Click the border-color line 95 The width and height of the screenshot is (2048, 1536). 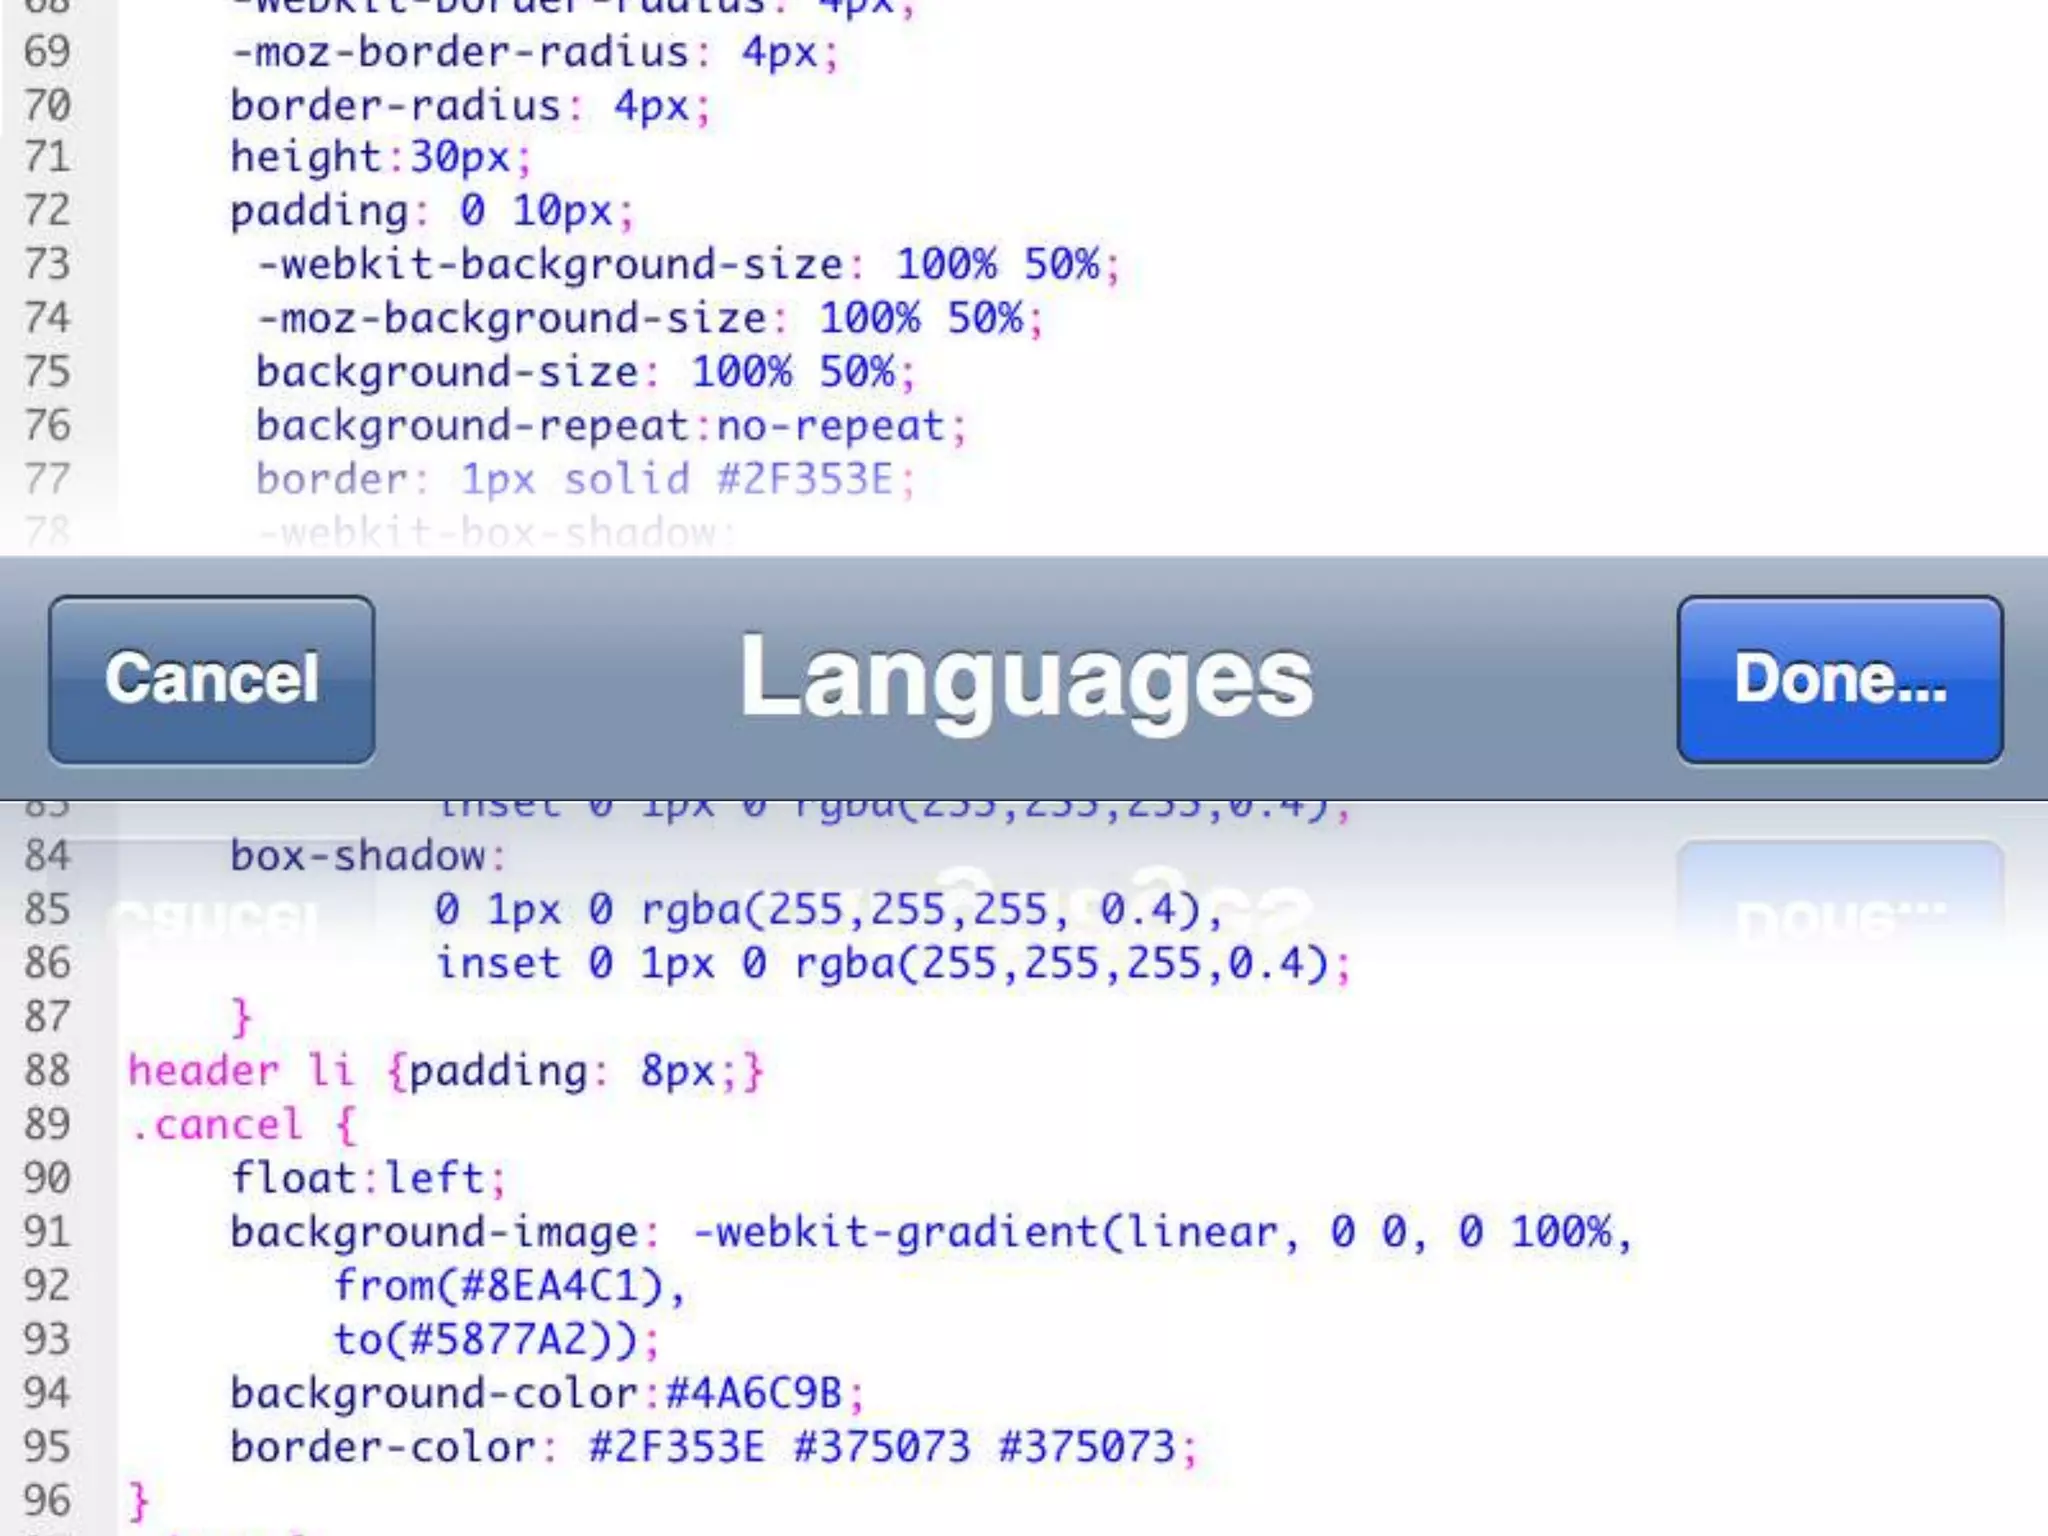coord(712,1447)
